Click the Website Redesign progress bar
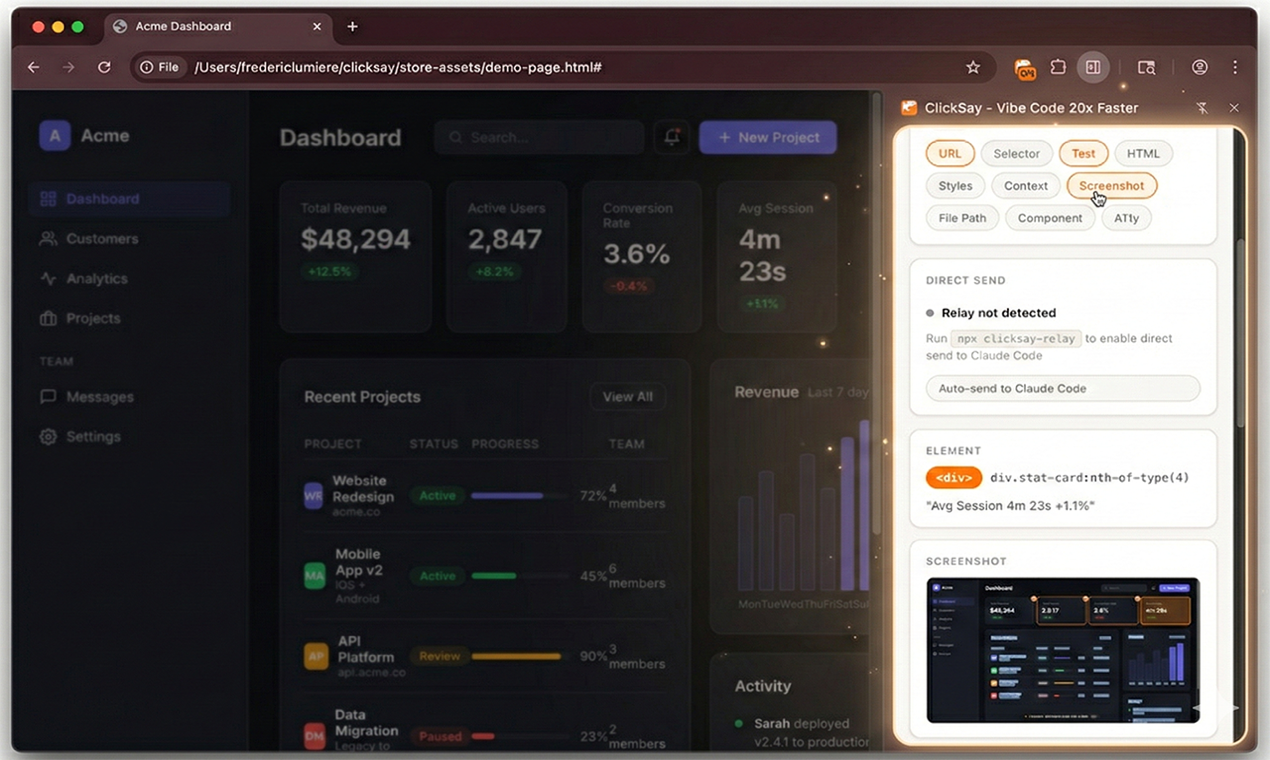The width and height of the screenshot is (1270, 760). tap(520, 496)
